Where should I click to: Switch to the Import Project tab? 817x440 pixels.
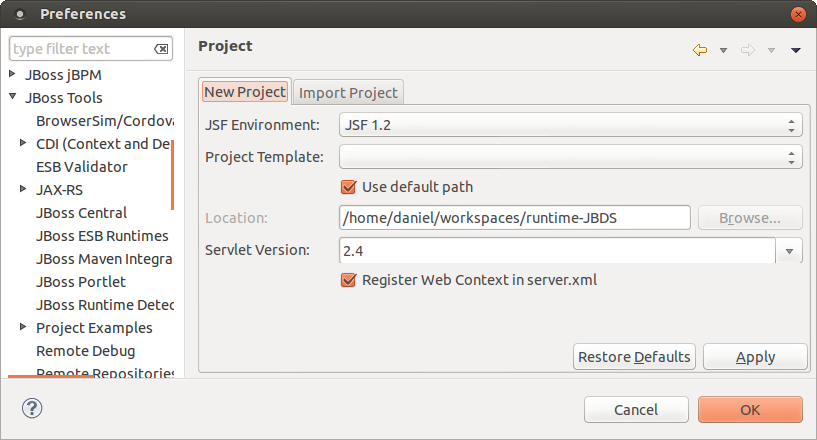click(x=348, y=92)
